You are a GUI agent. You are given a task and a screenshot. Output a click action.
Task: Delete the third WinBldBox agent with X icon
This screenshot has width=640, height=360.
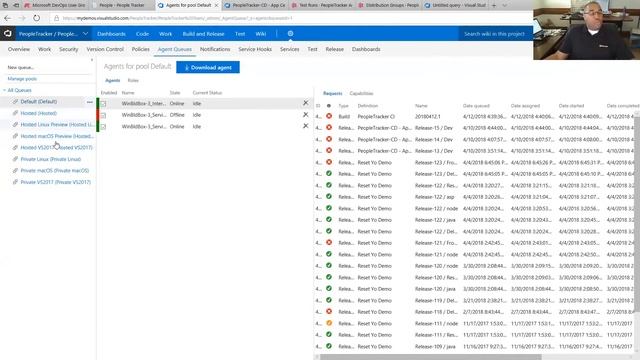pyautogui.click(x=305, y=126)
